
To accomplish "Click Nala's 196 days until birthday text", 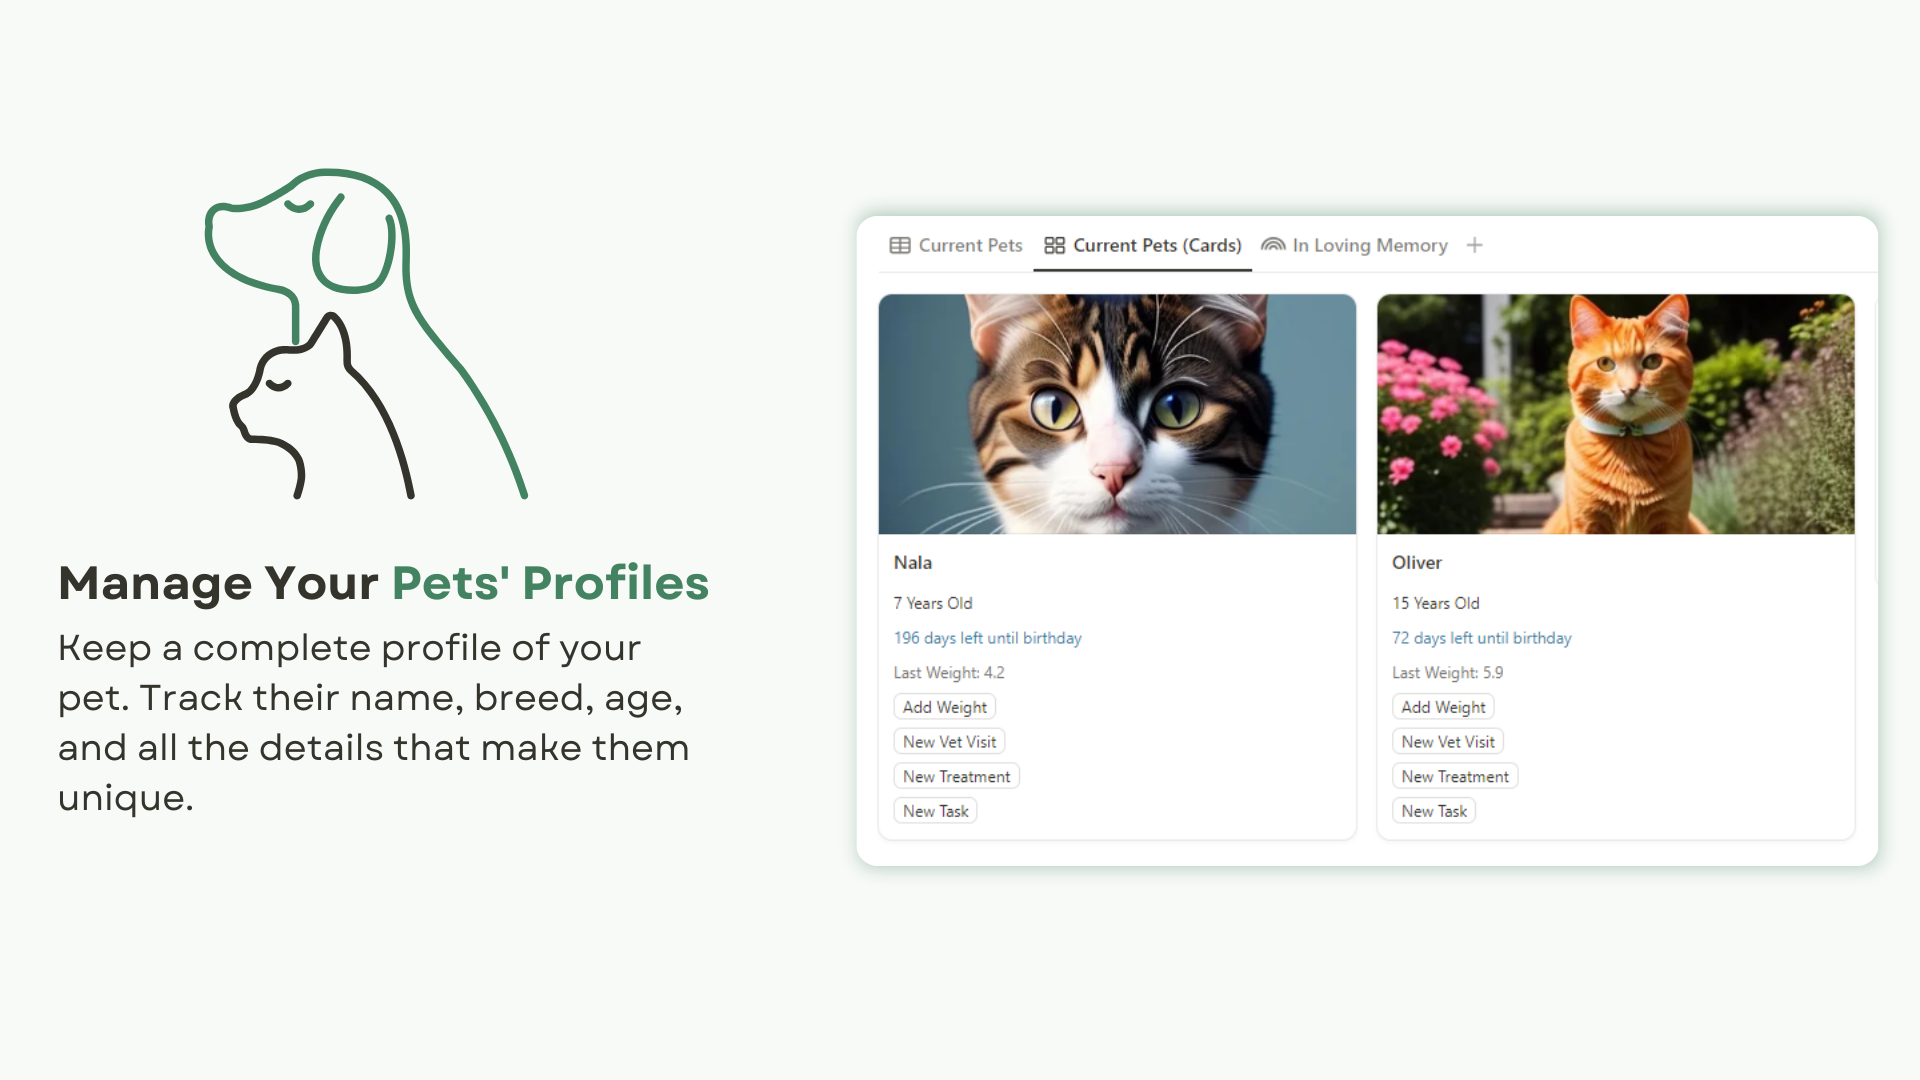I will pyautogui.click(x=987, y=638).
